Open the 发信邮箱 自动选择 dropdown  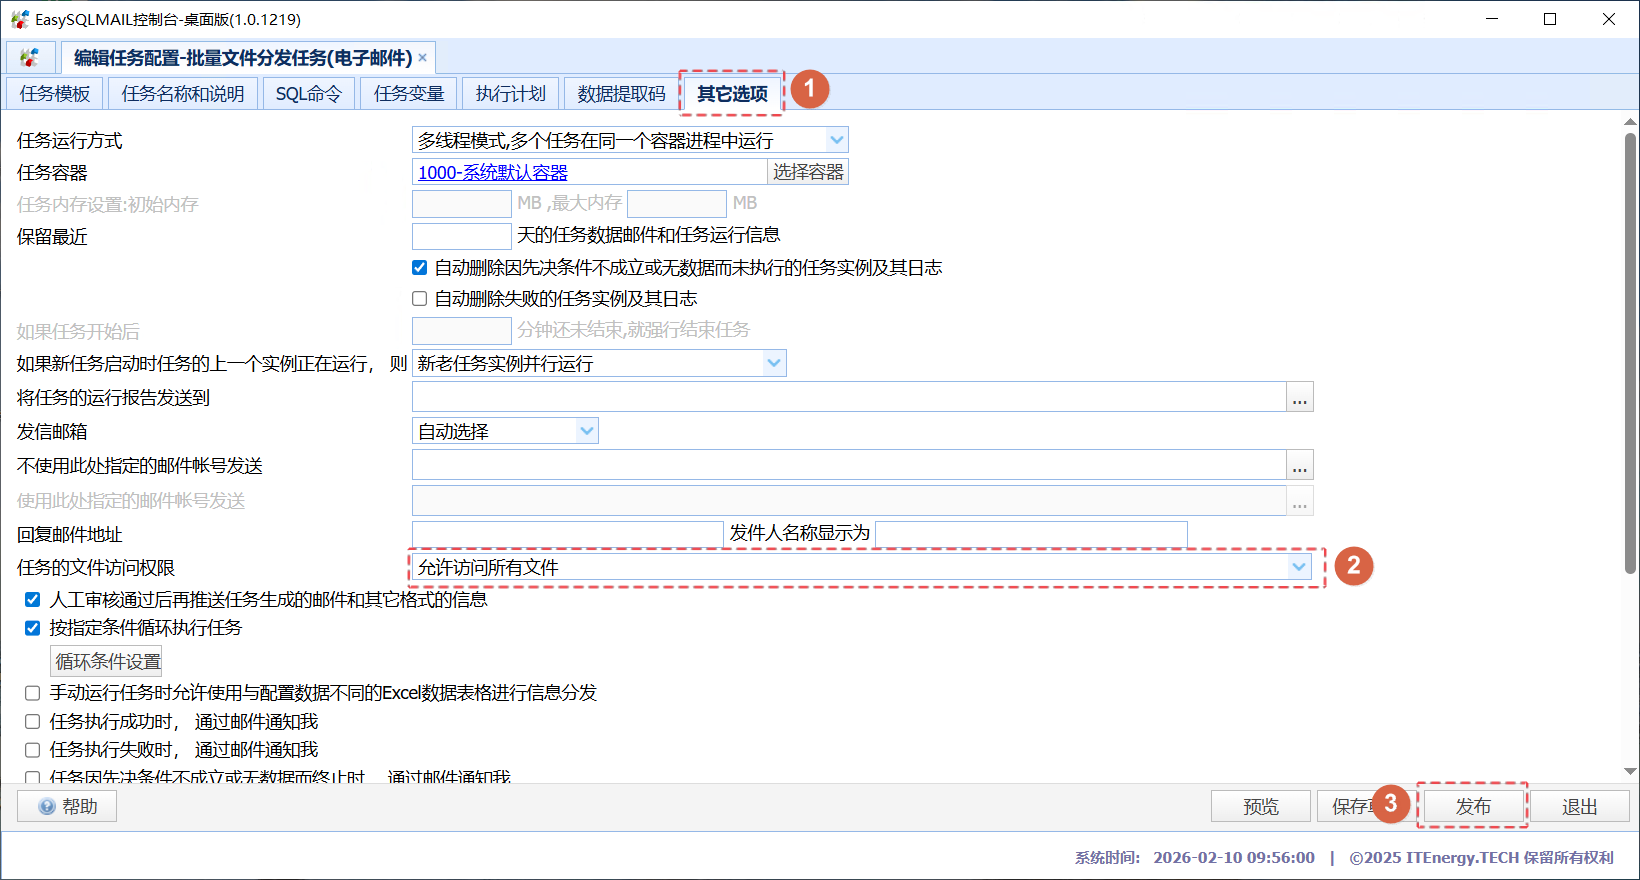pyautogui.click(x=586, y=431)
